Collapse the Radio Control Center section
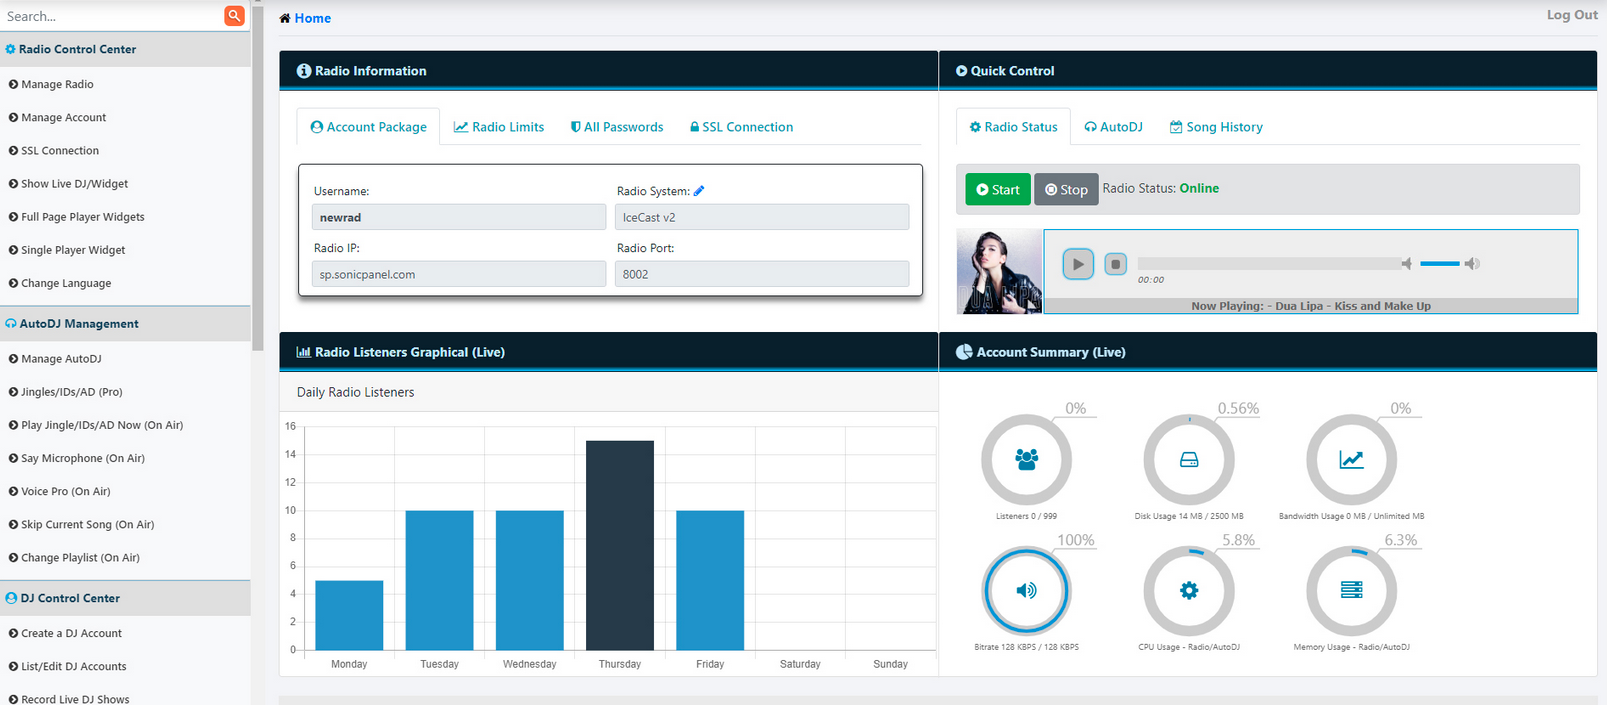Viewport: 1607px width, 705px height. pos(77,49)
